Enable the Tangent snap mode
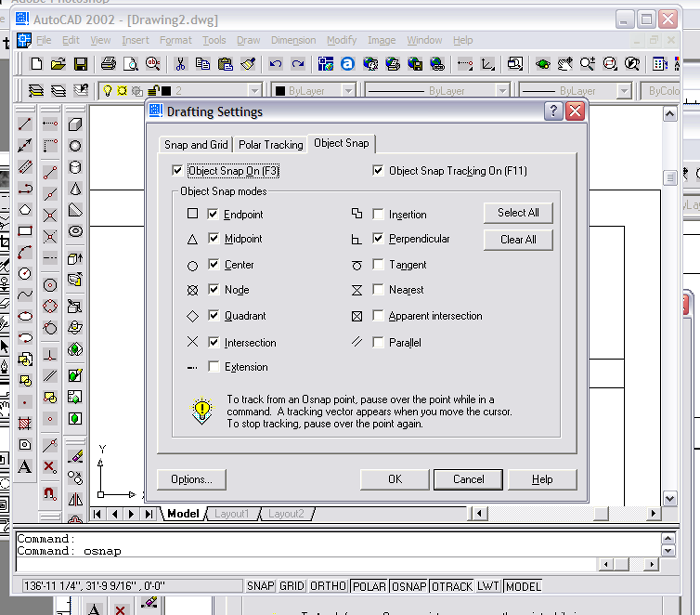Viewport: 700px width, 615px height. (378, 264)
